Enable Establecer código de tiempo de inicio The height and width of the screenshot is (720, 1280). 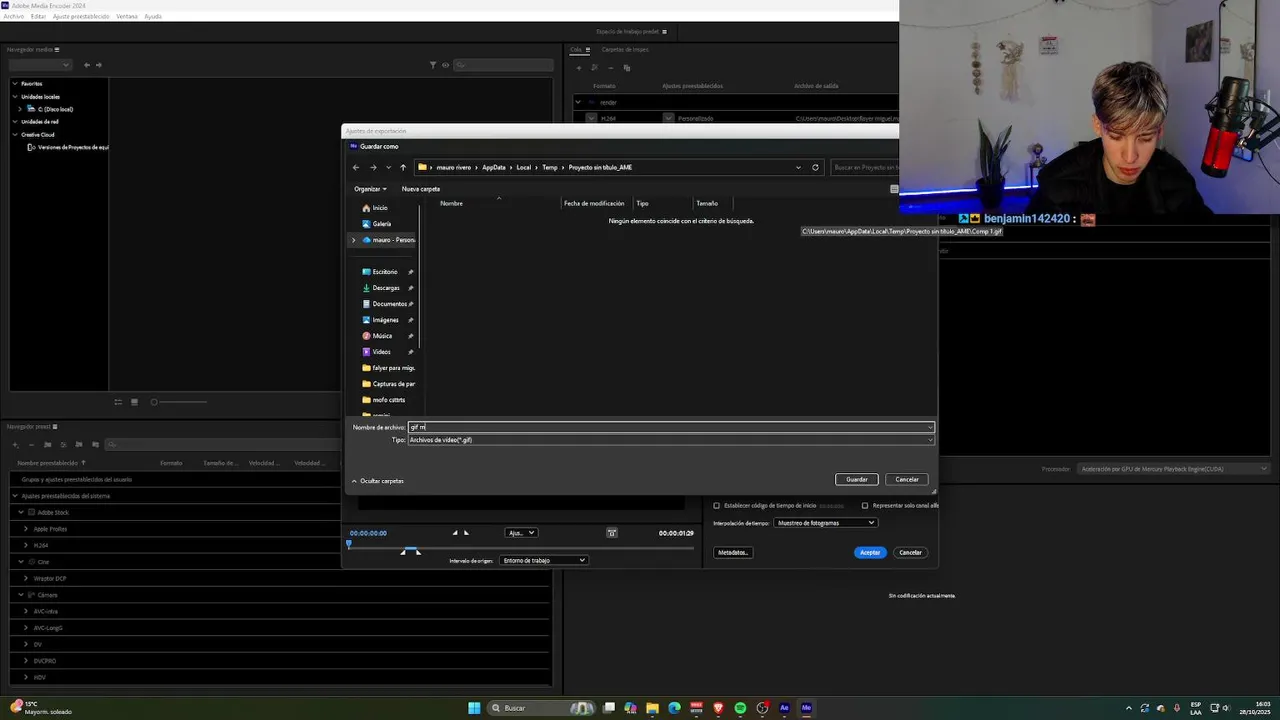pos(716,506)
